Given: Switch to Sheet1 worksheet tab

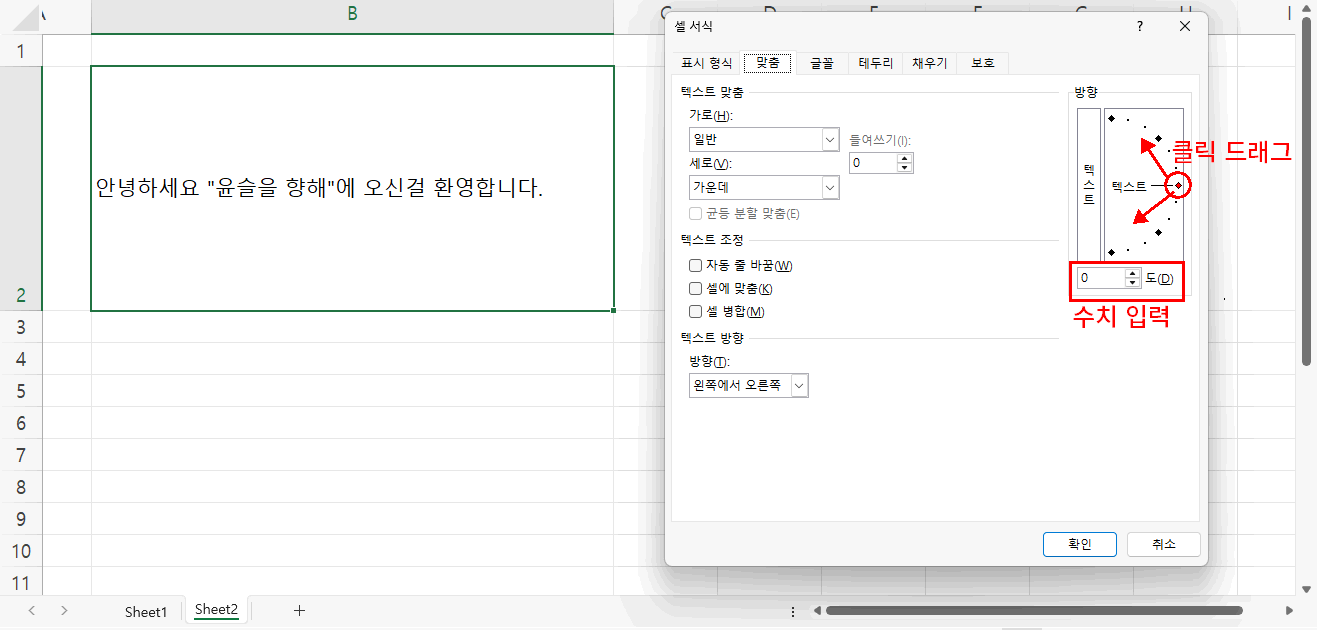Looking at the screenshot, I should click(146, 611).
